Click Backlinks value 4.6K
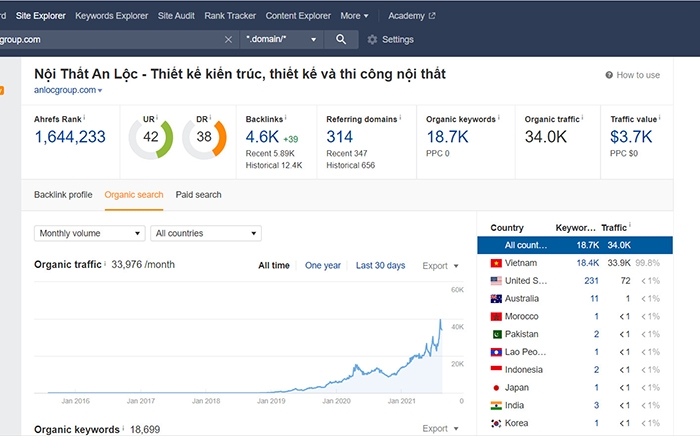Screen dimensions: 700x436 [262, 137]
